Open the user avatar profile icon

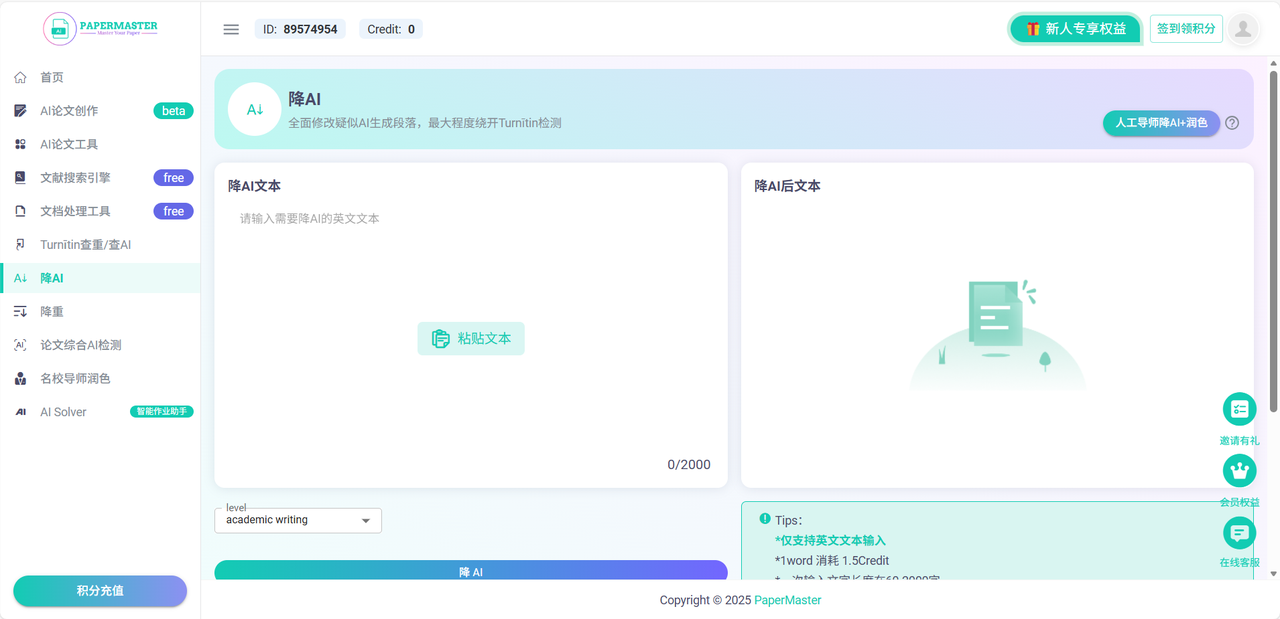[1243, 29]
